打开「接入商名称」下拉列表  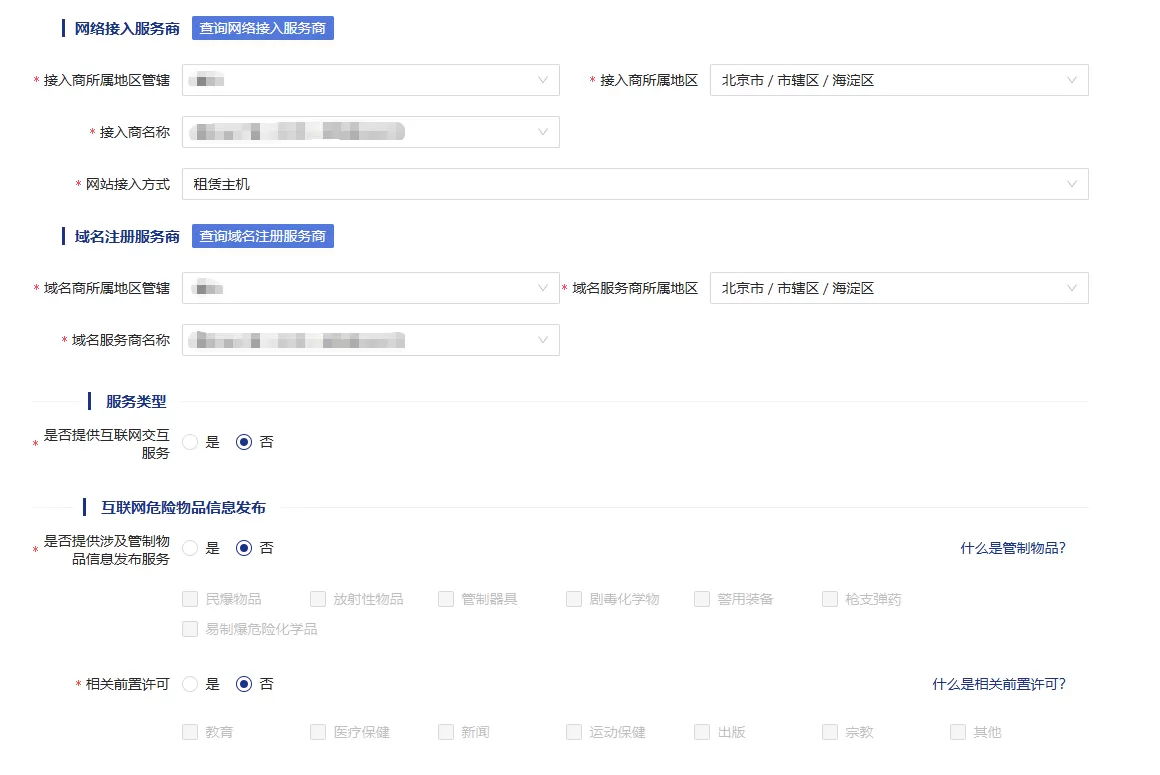(370, 132)
